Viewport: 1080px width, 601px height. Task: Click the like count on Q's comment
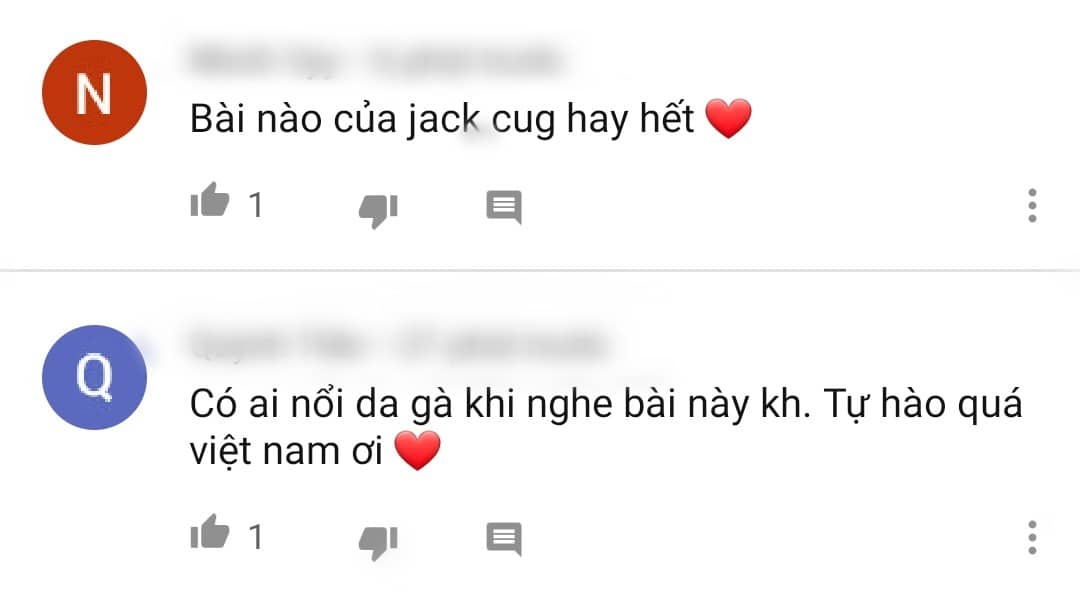coord(256,537)
